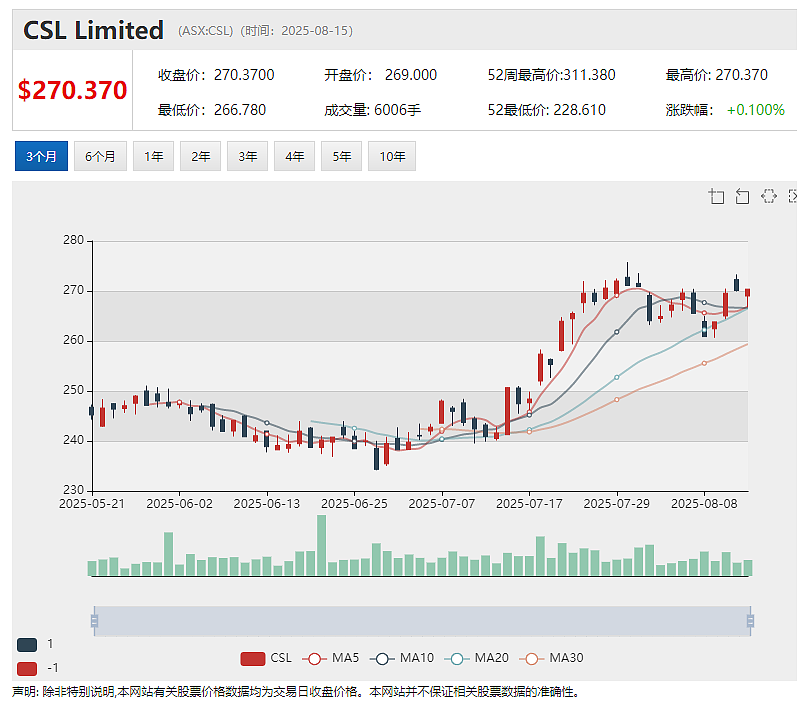Click the 280 price axis label

(73, 240)
